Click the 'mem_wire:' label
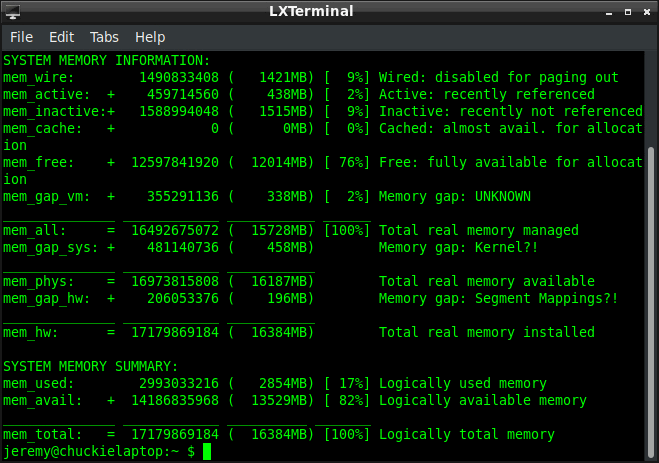This screenshot has width=659, height=463. click(39, 78)
